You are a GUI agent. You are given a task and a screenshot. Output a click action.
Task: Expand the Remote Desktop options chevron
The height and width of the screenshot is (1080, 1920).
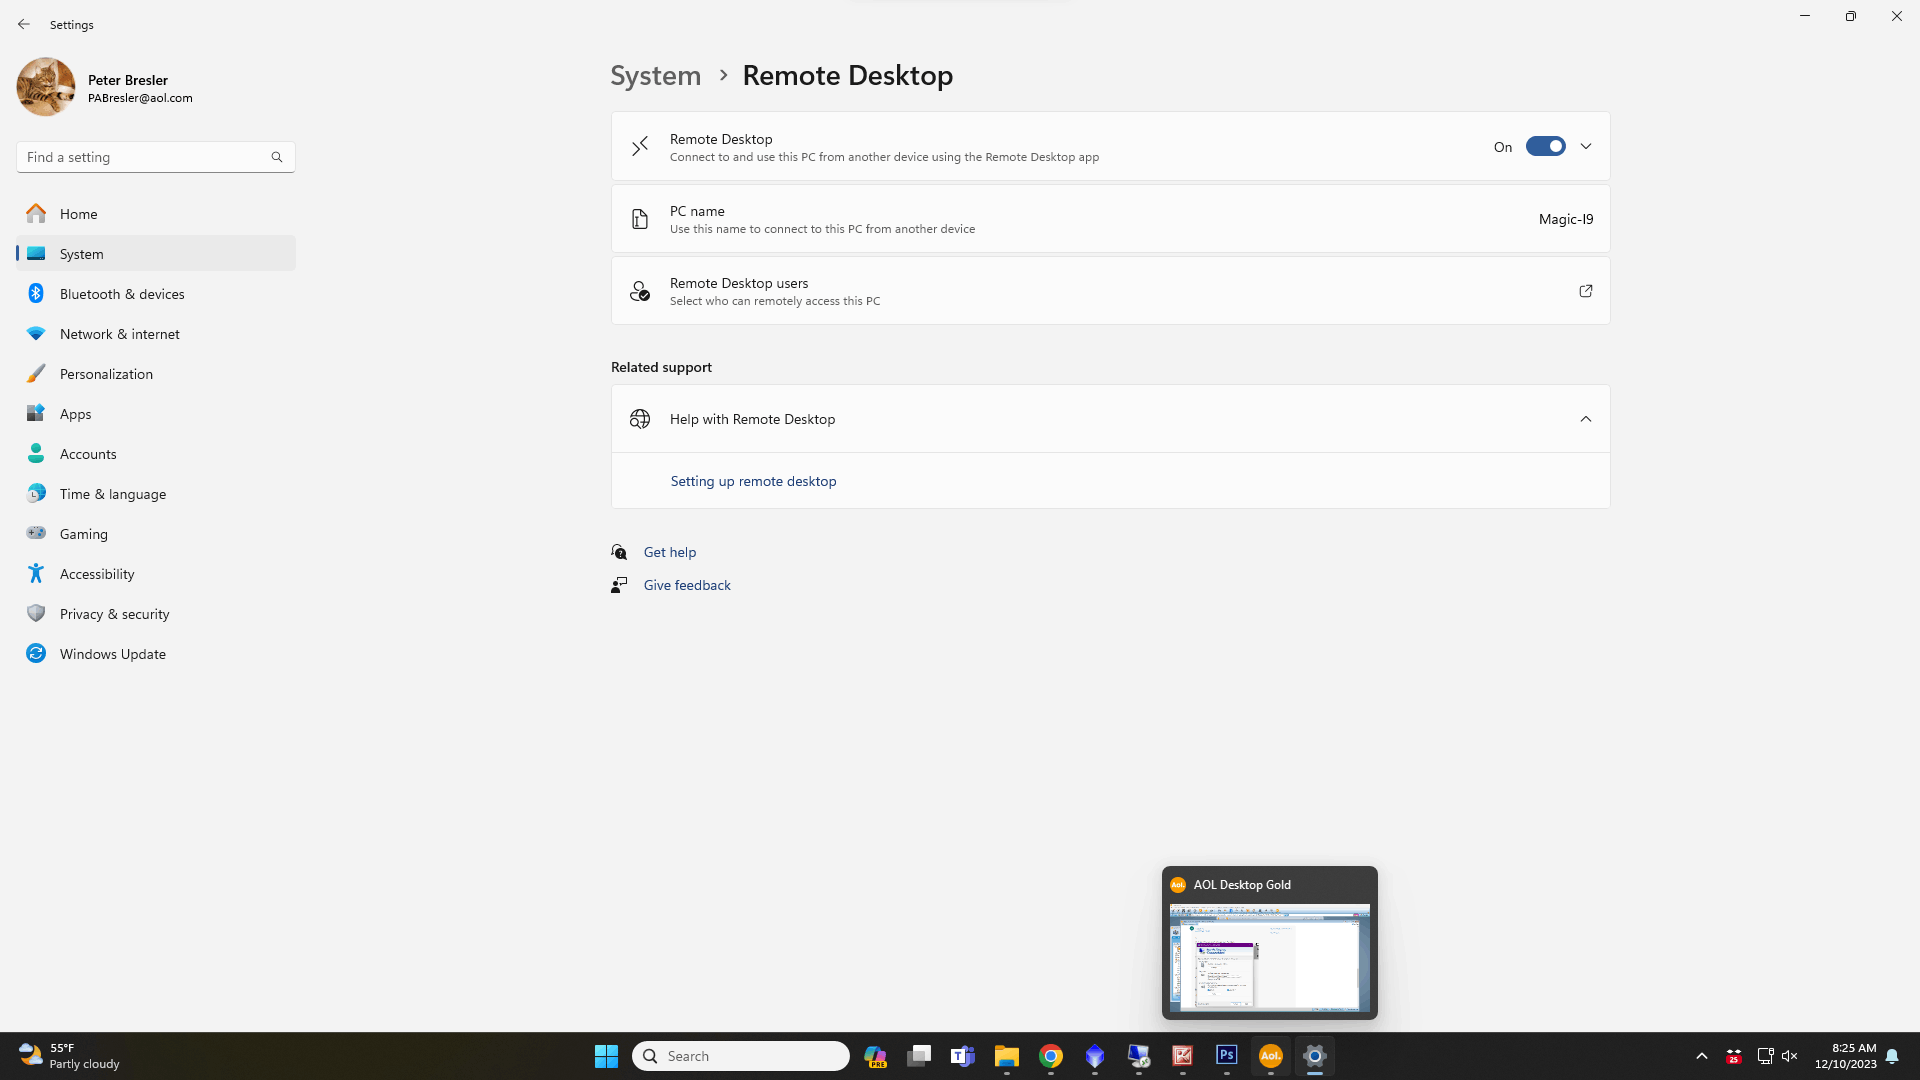point(1586,146)
